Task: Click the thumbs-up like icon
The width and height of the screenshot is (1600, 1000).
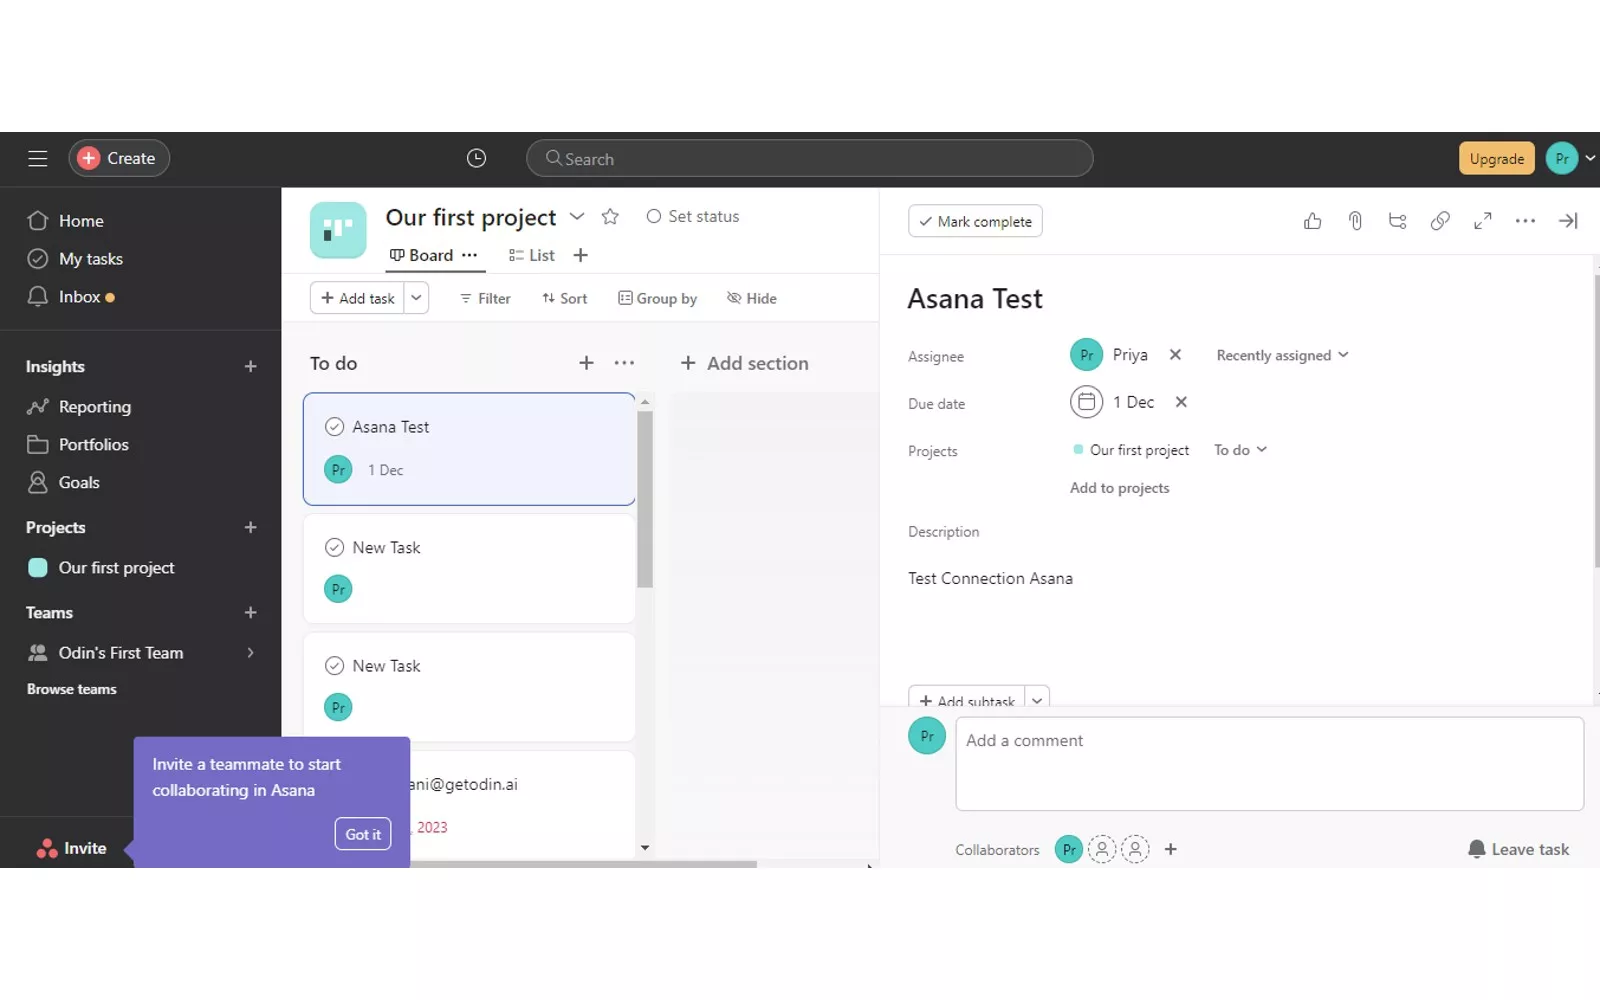Action: [x=1312, y=221]
